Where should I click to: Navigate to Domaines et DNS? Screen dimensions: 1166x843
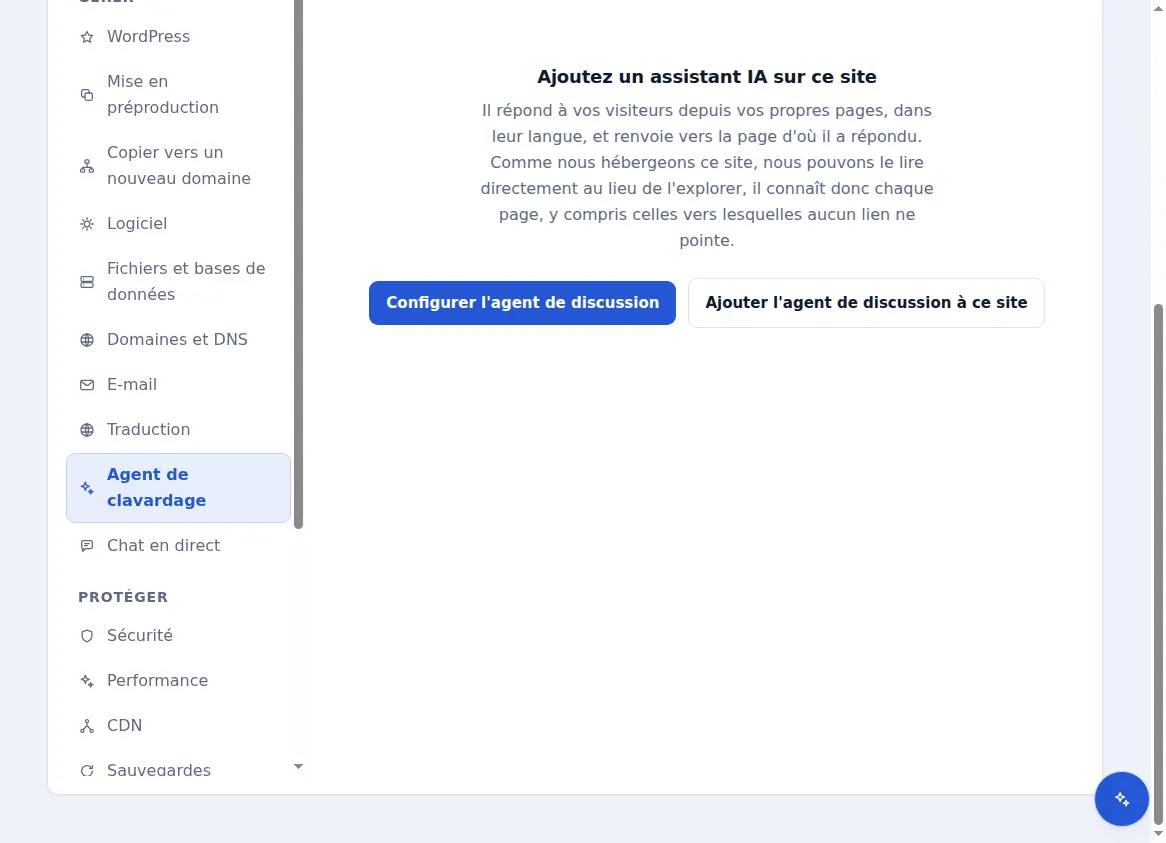tap(178, 340)
